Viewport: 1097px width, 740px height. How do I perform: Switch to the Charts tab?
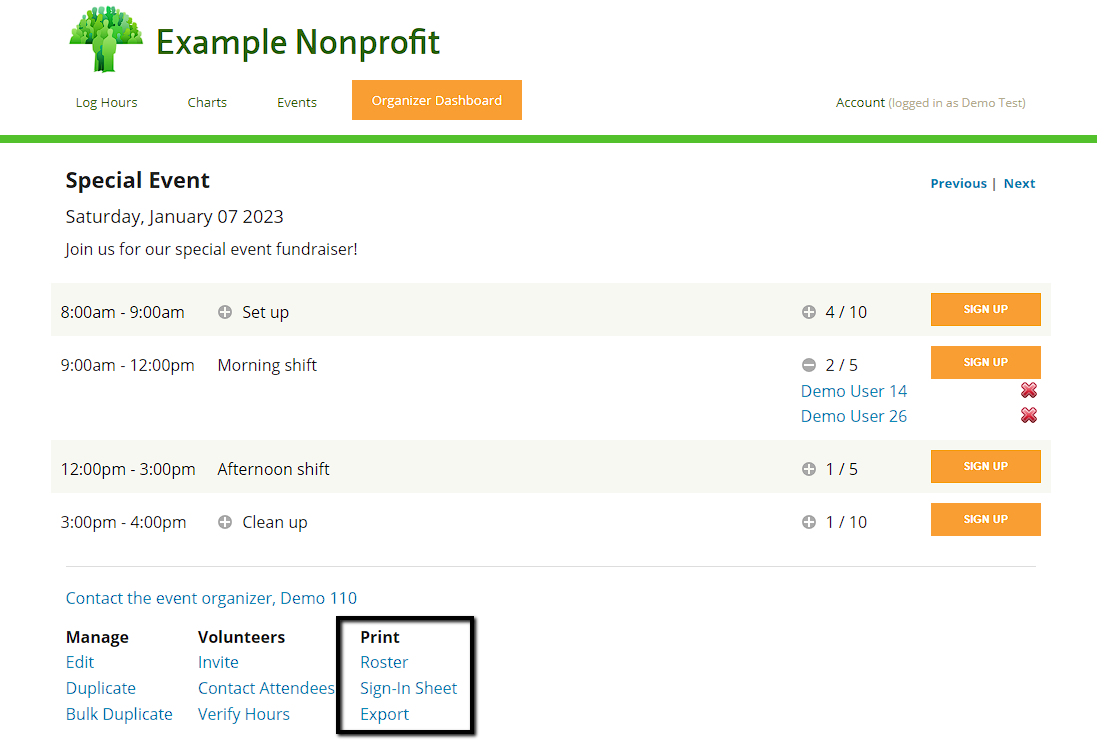tap(207, 102)
